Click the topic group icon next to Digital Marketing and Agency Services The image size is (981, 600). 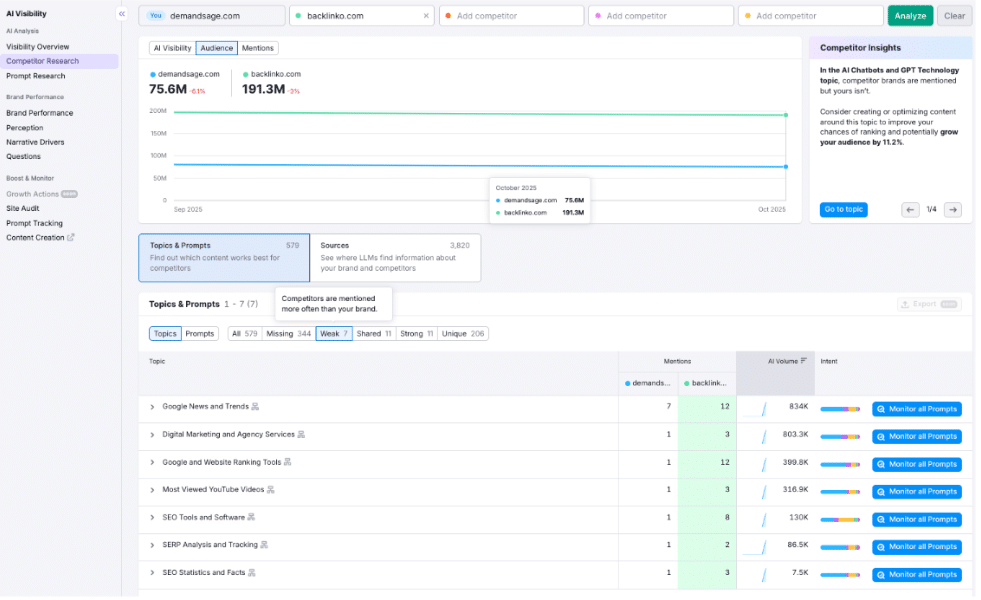coord(302,437)
